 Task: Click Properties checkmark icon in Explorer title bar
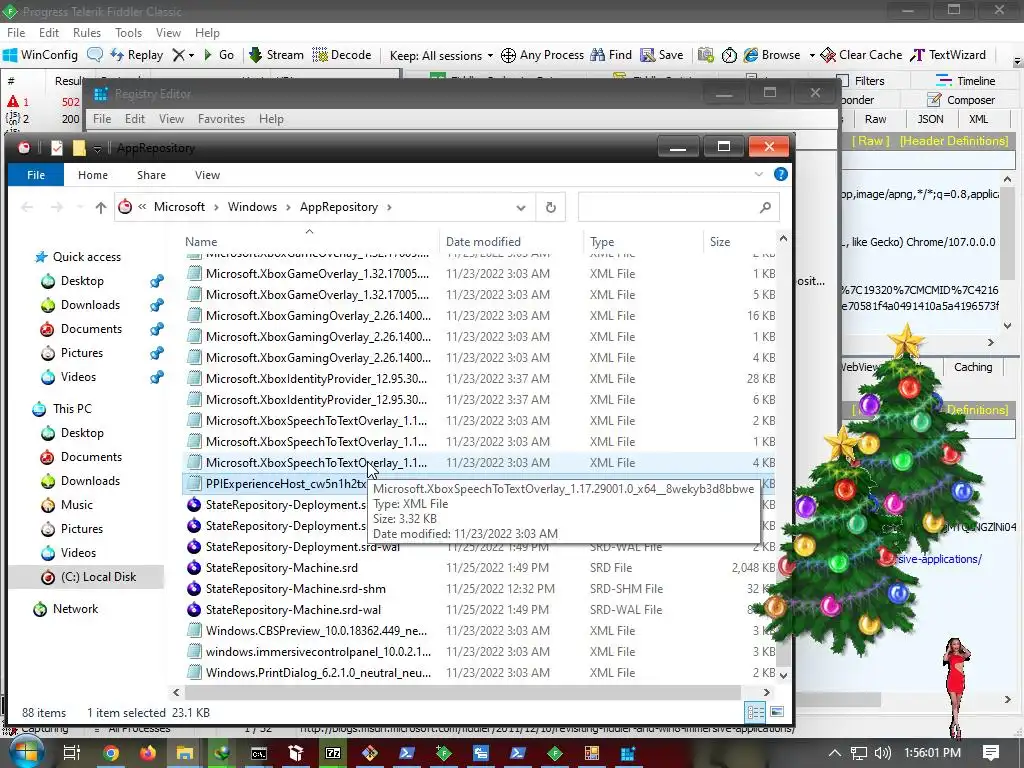pyautogui.click(x=57, y=148)
